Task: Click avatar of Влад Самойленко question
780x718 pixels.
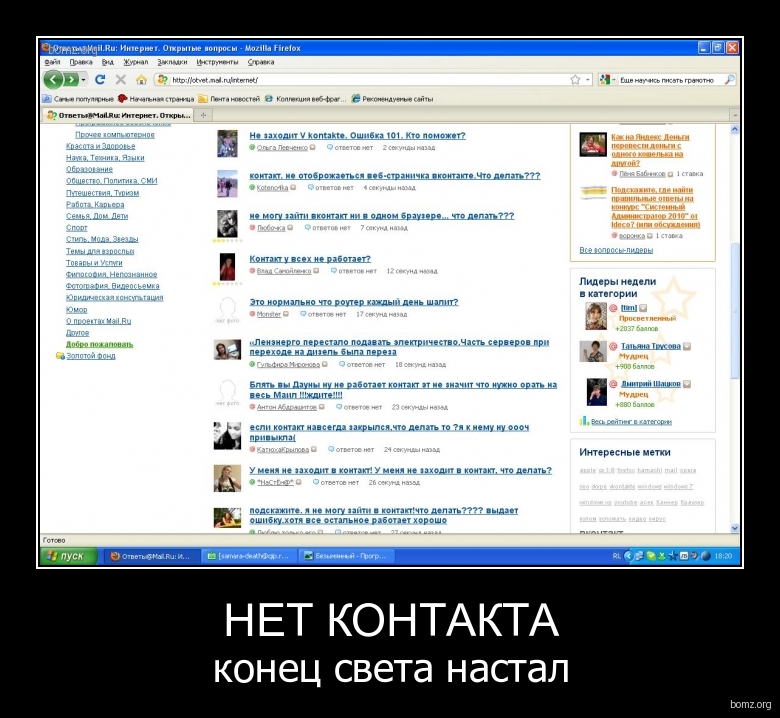Action: [x=227, y=267]
